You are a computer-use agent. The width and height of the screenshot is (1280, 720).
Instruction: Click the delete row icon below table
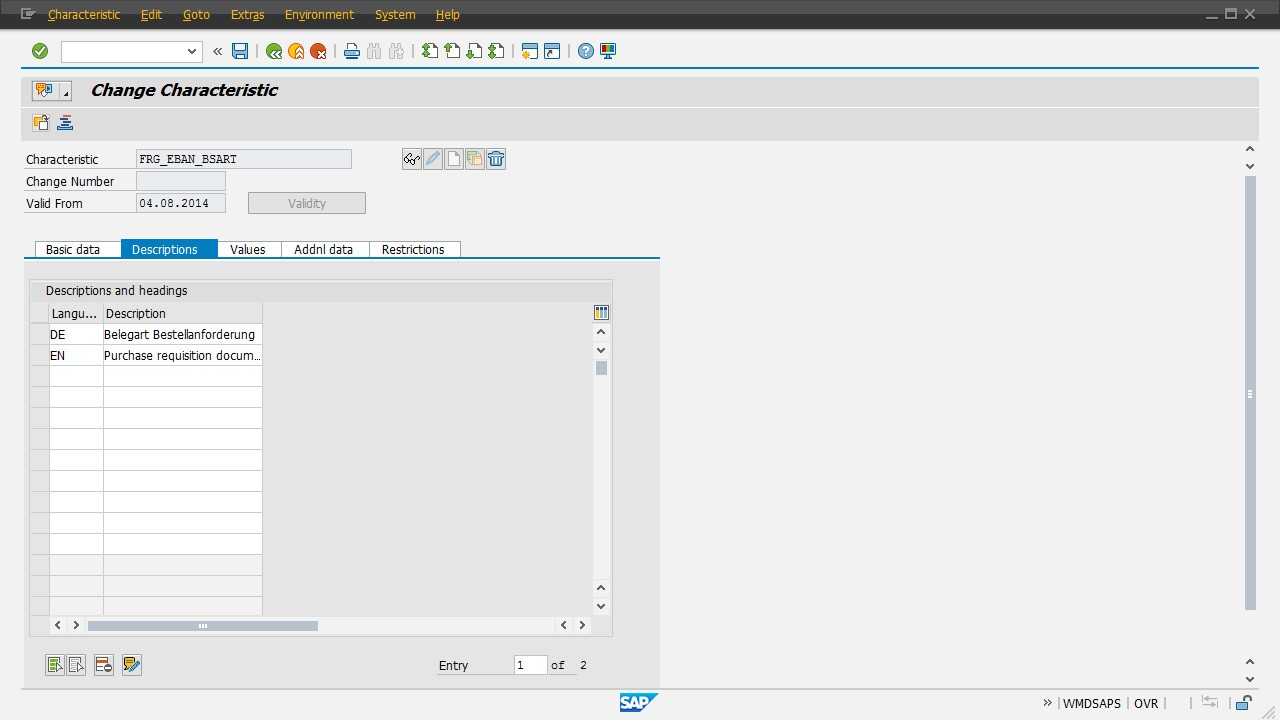point(104,665)
